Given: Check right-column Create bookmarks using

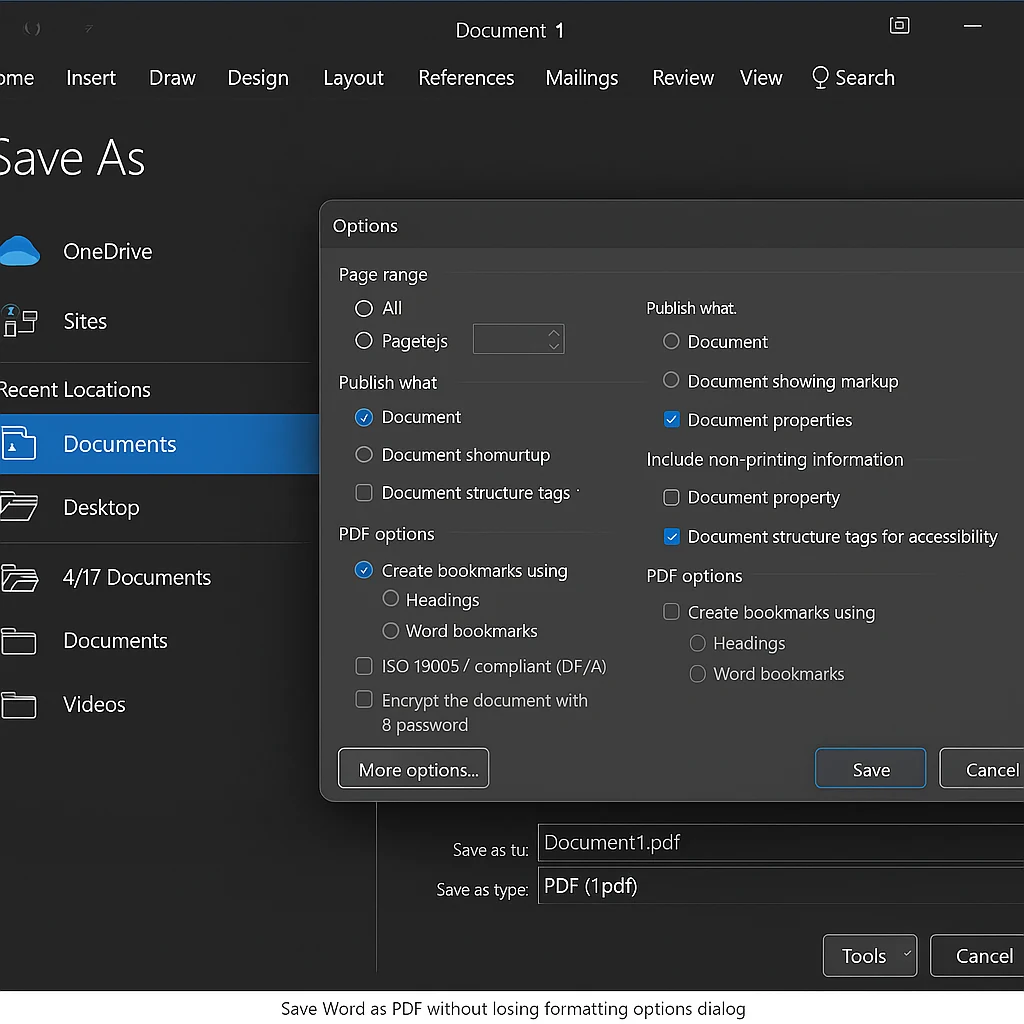Looking at the screenshot, I should click(x=671, y=612).
